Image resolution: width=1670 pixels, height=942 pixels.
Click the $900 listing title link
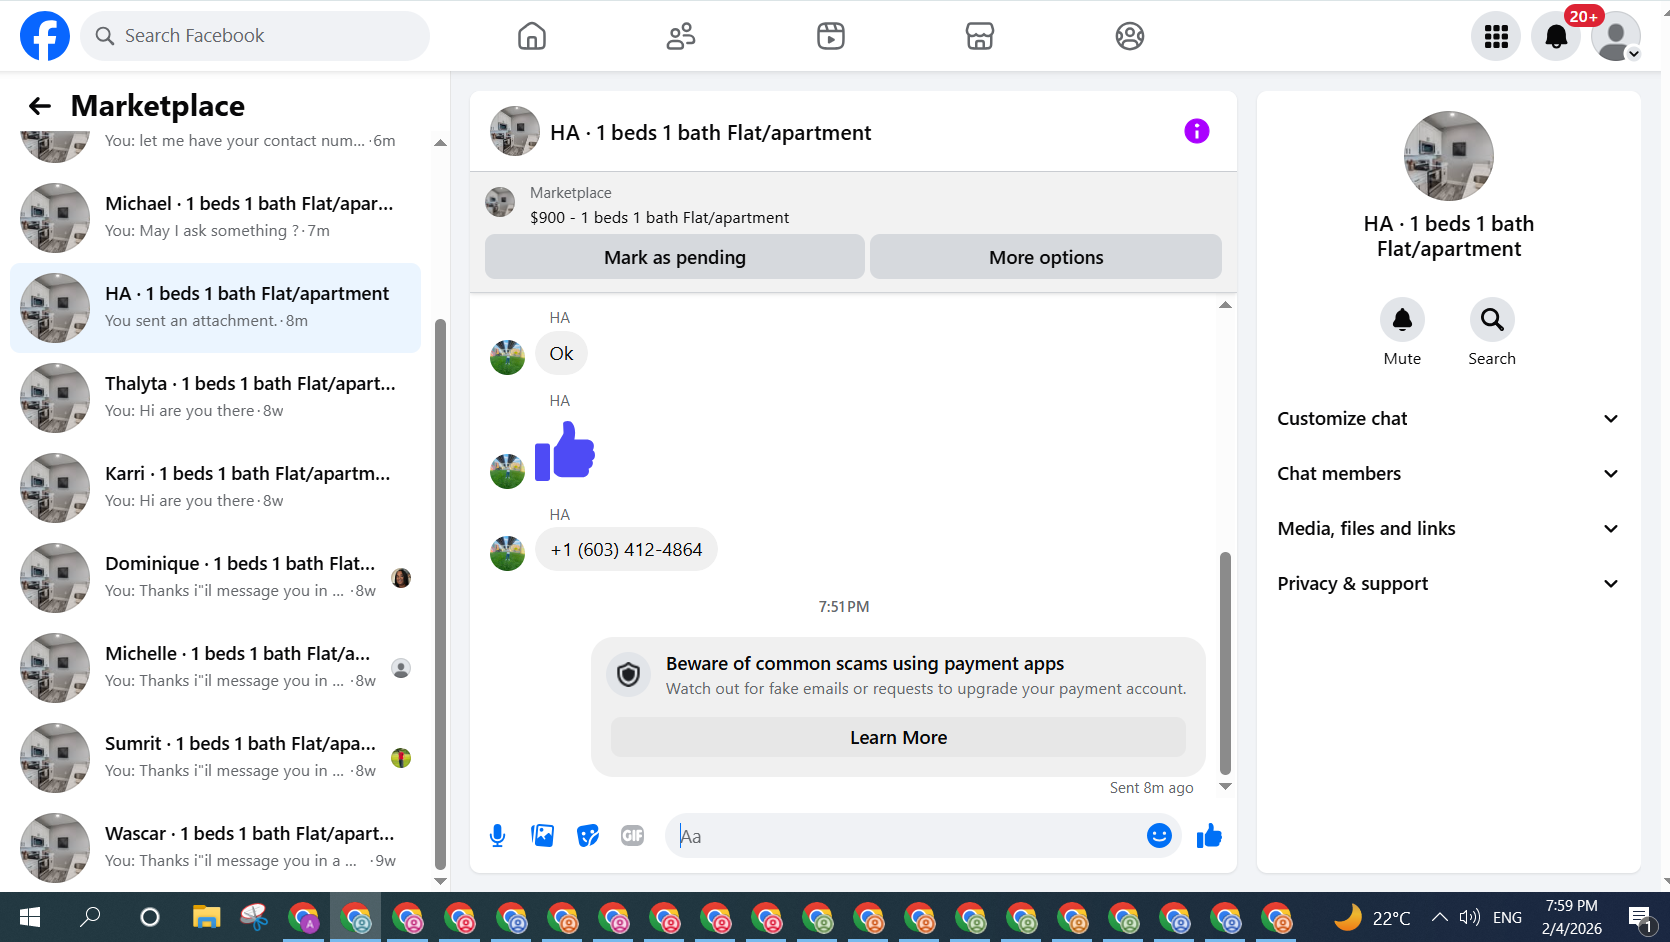pyautogui.click(x=660, y=218)
